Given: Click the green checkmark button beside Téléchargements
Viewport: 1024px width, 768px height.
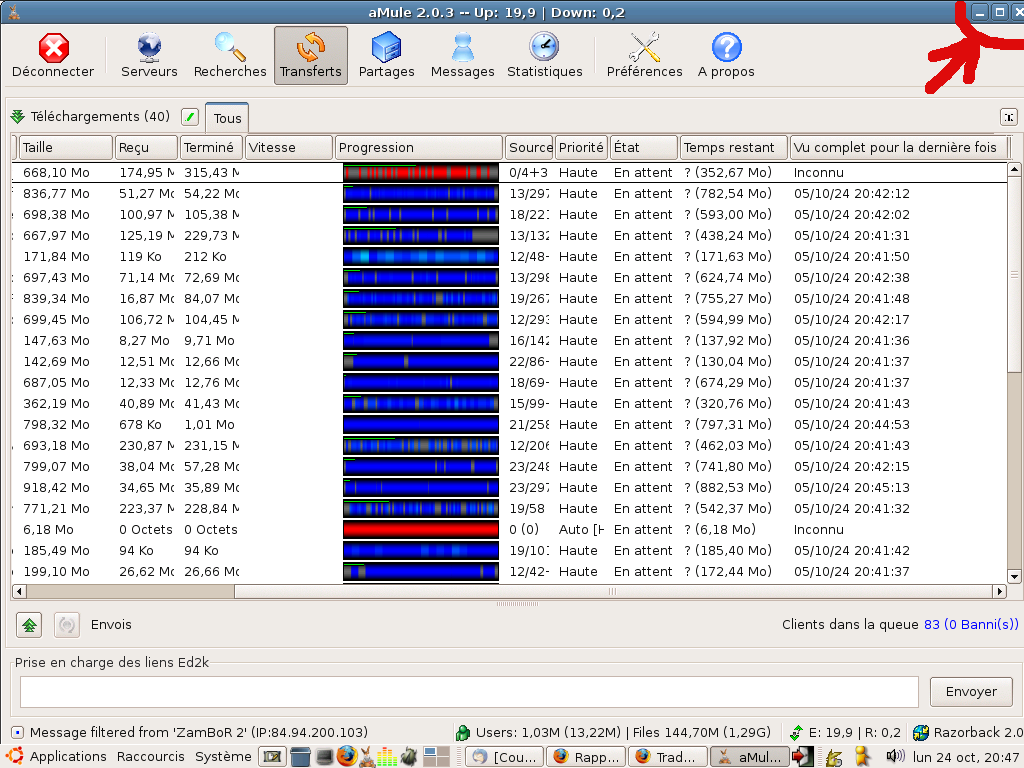Looking at the screenshot, I should (x=190, y=117).
